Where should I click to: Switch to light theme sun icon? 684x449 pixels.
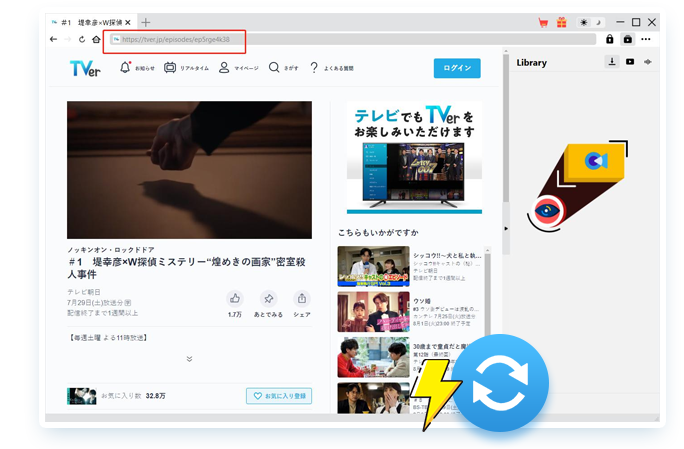[584, 22]
